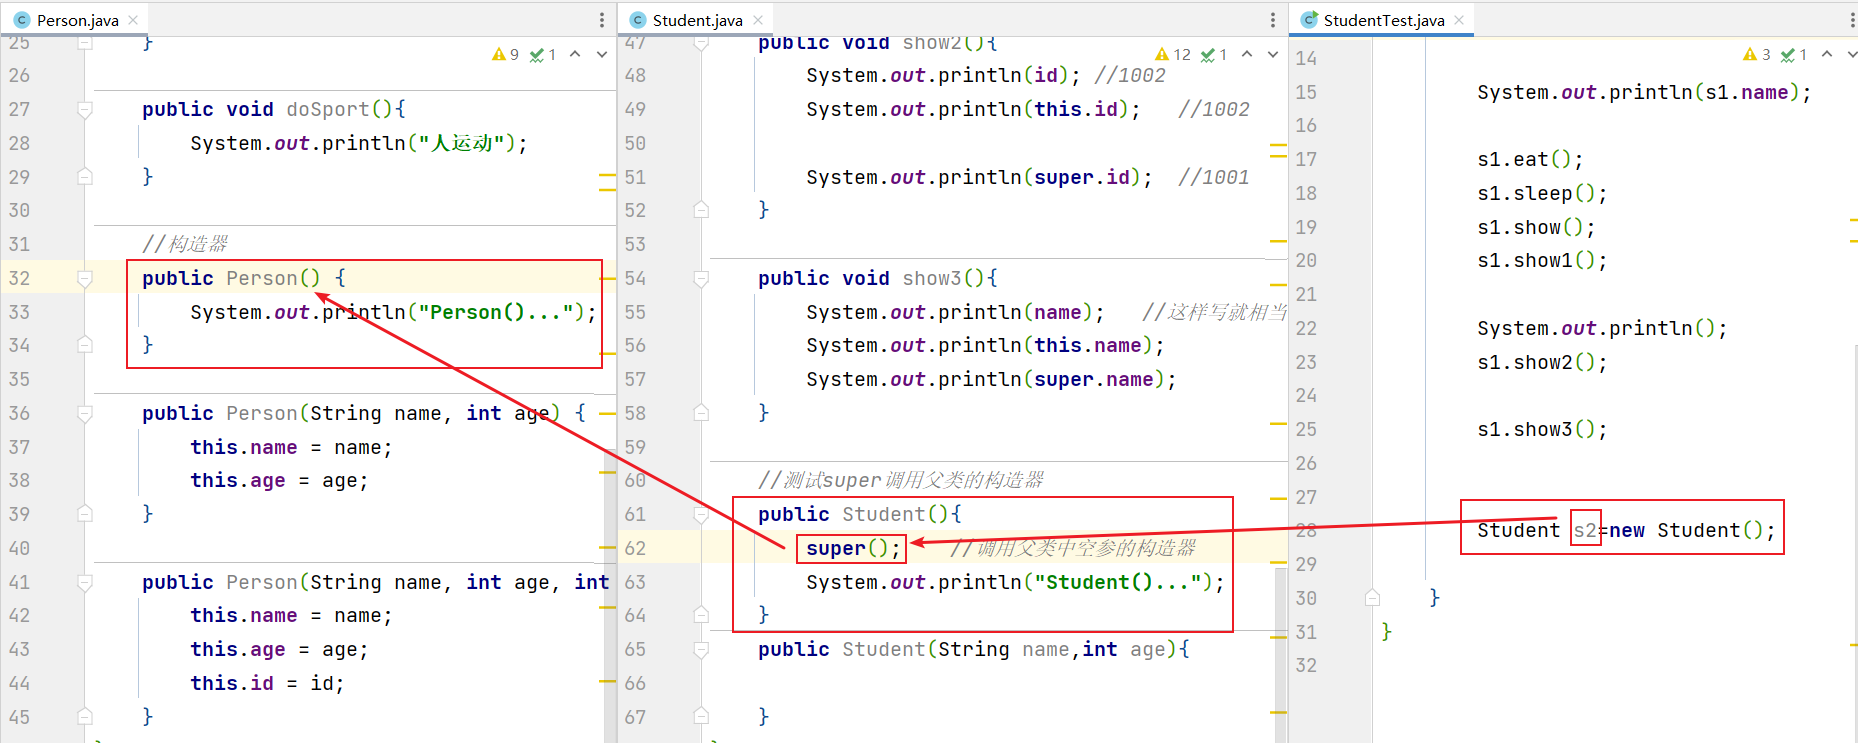Click on "s1.sleep();" in StudentTest.java
Viewport: 1858px width, 743px height.
click(x=1542, y=193)
